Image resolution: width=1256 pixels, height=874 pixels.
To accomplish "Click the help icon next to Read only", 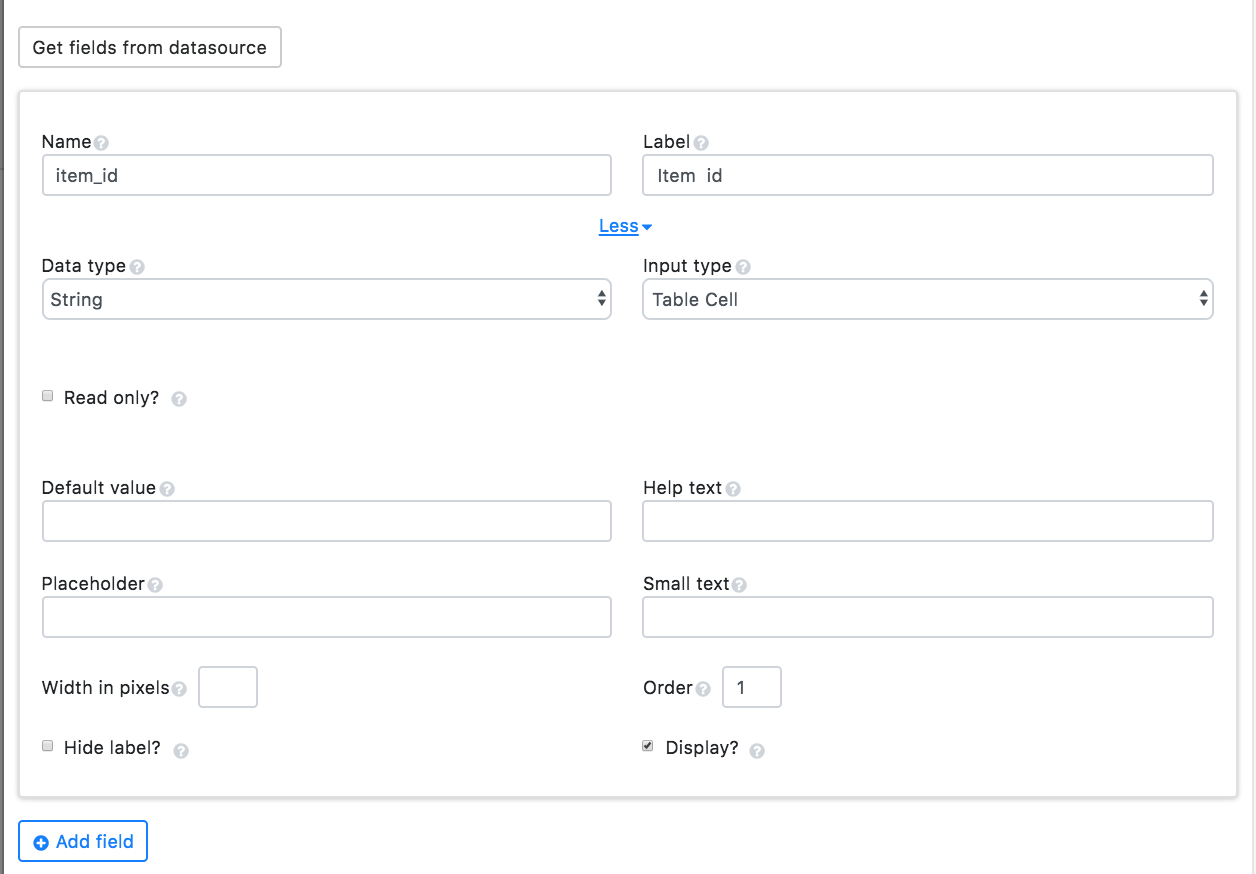I will point(179,399).
